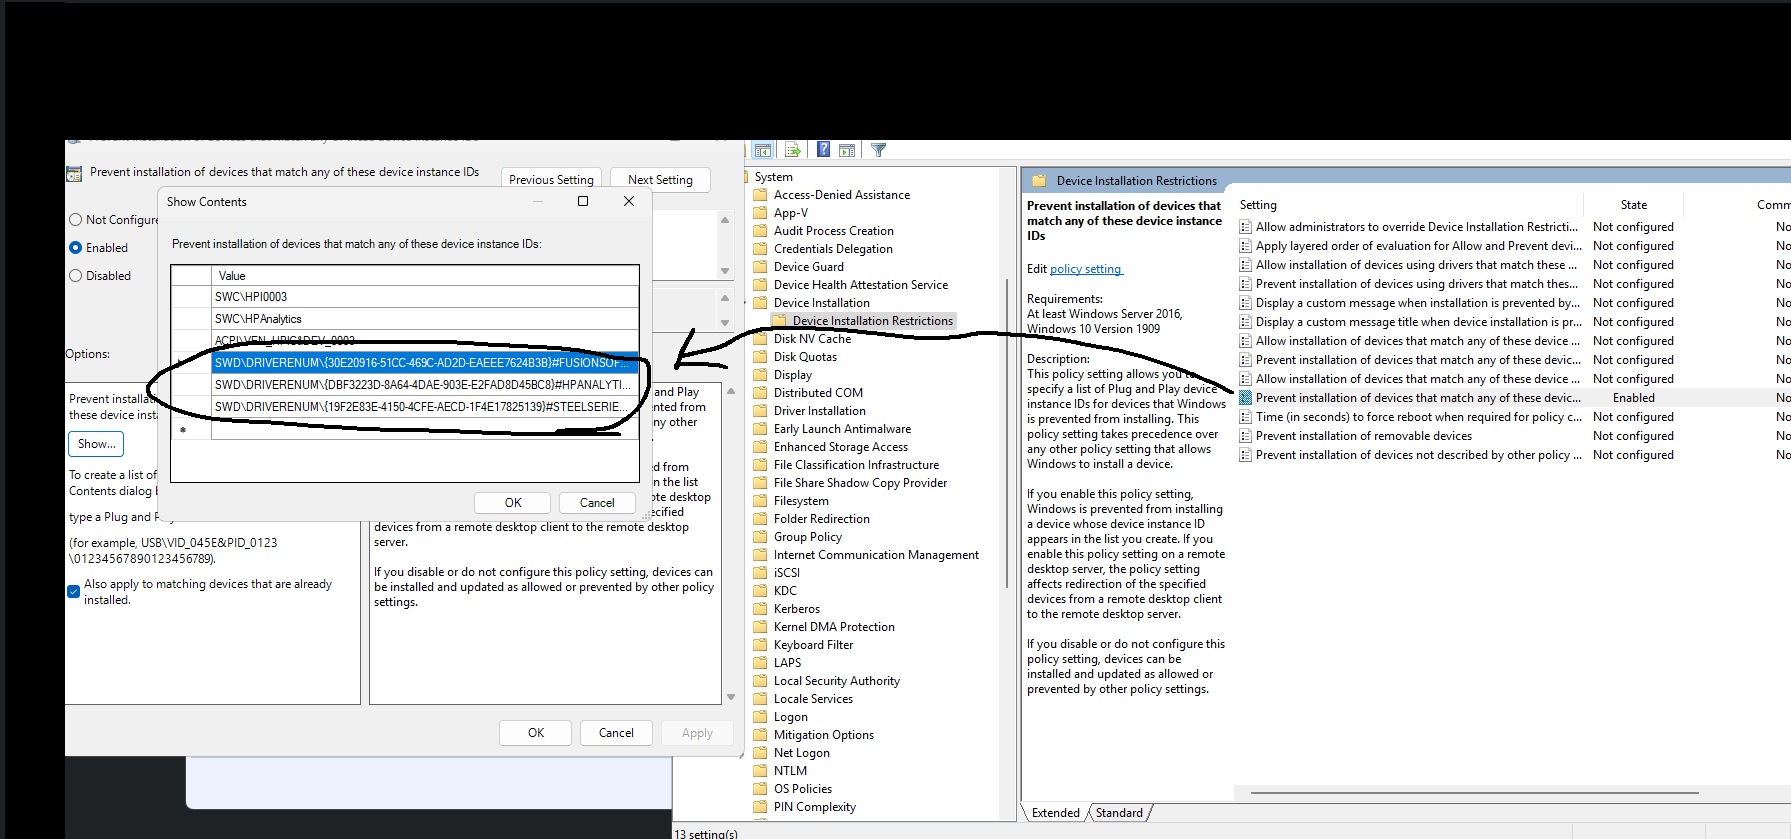Maximize the Show Contents dialog
Viewport: 1791px width, 839px height.
coord(583,201)
